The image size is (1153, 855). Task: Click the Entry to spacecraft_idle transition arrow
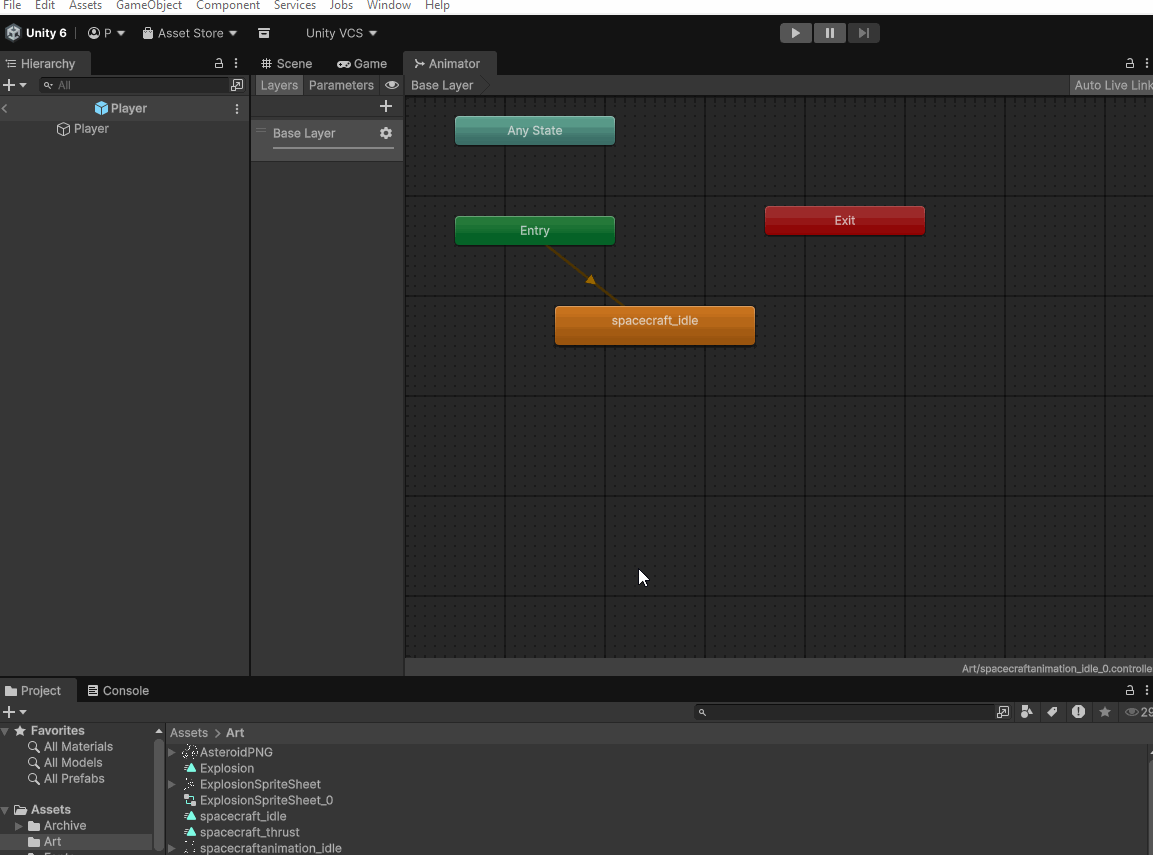pos(590,279)
